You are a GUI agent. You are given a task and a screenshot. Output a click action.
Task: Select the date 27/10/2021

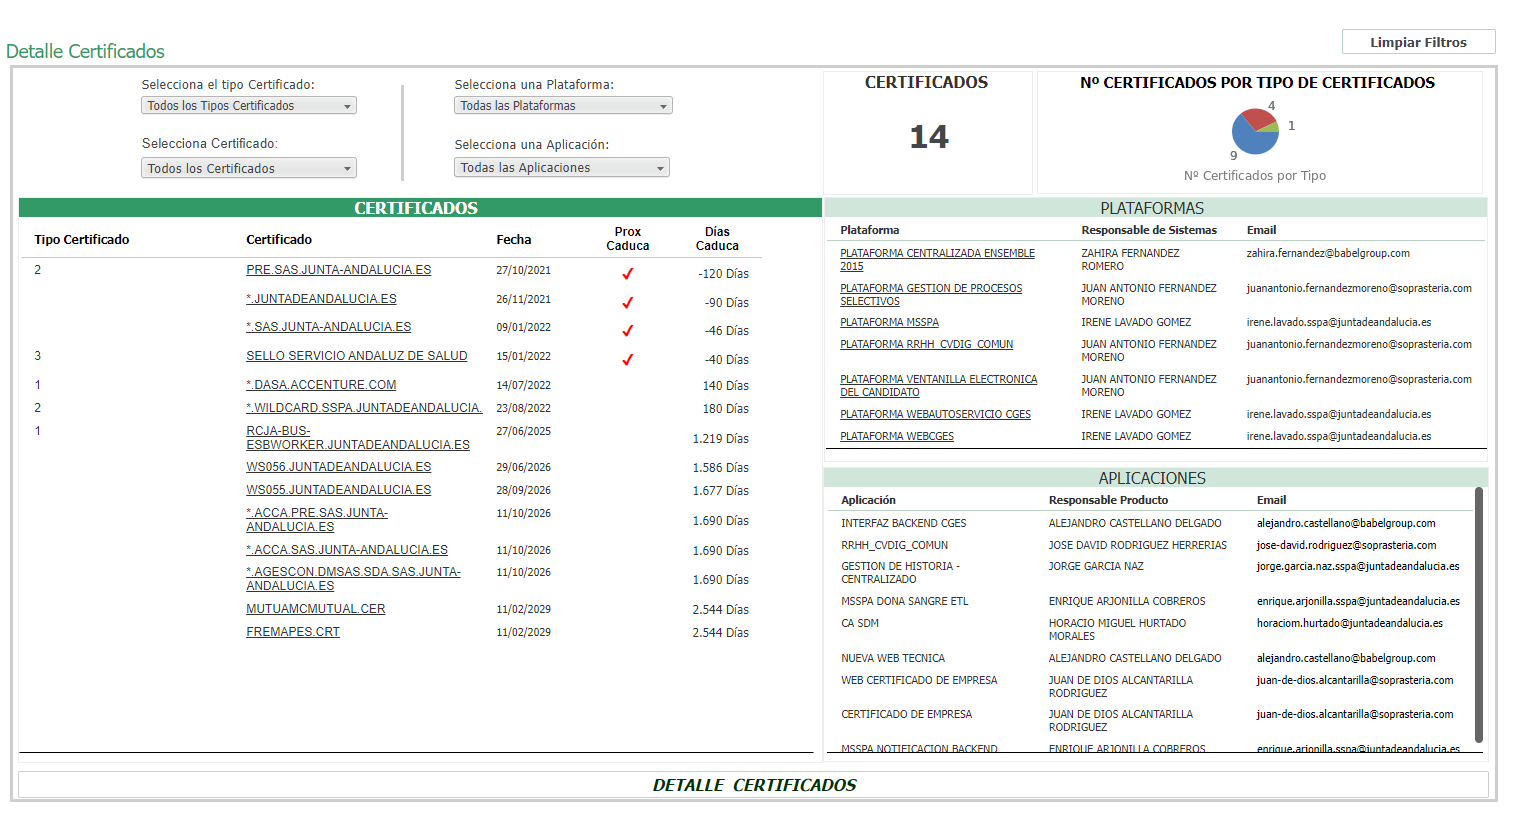tap(523, 270)
